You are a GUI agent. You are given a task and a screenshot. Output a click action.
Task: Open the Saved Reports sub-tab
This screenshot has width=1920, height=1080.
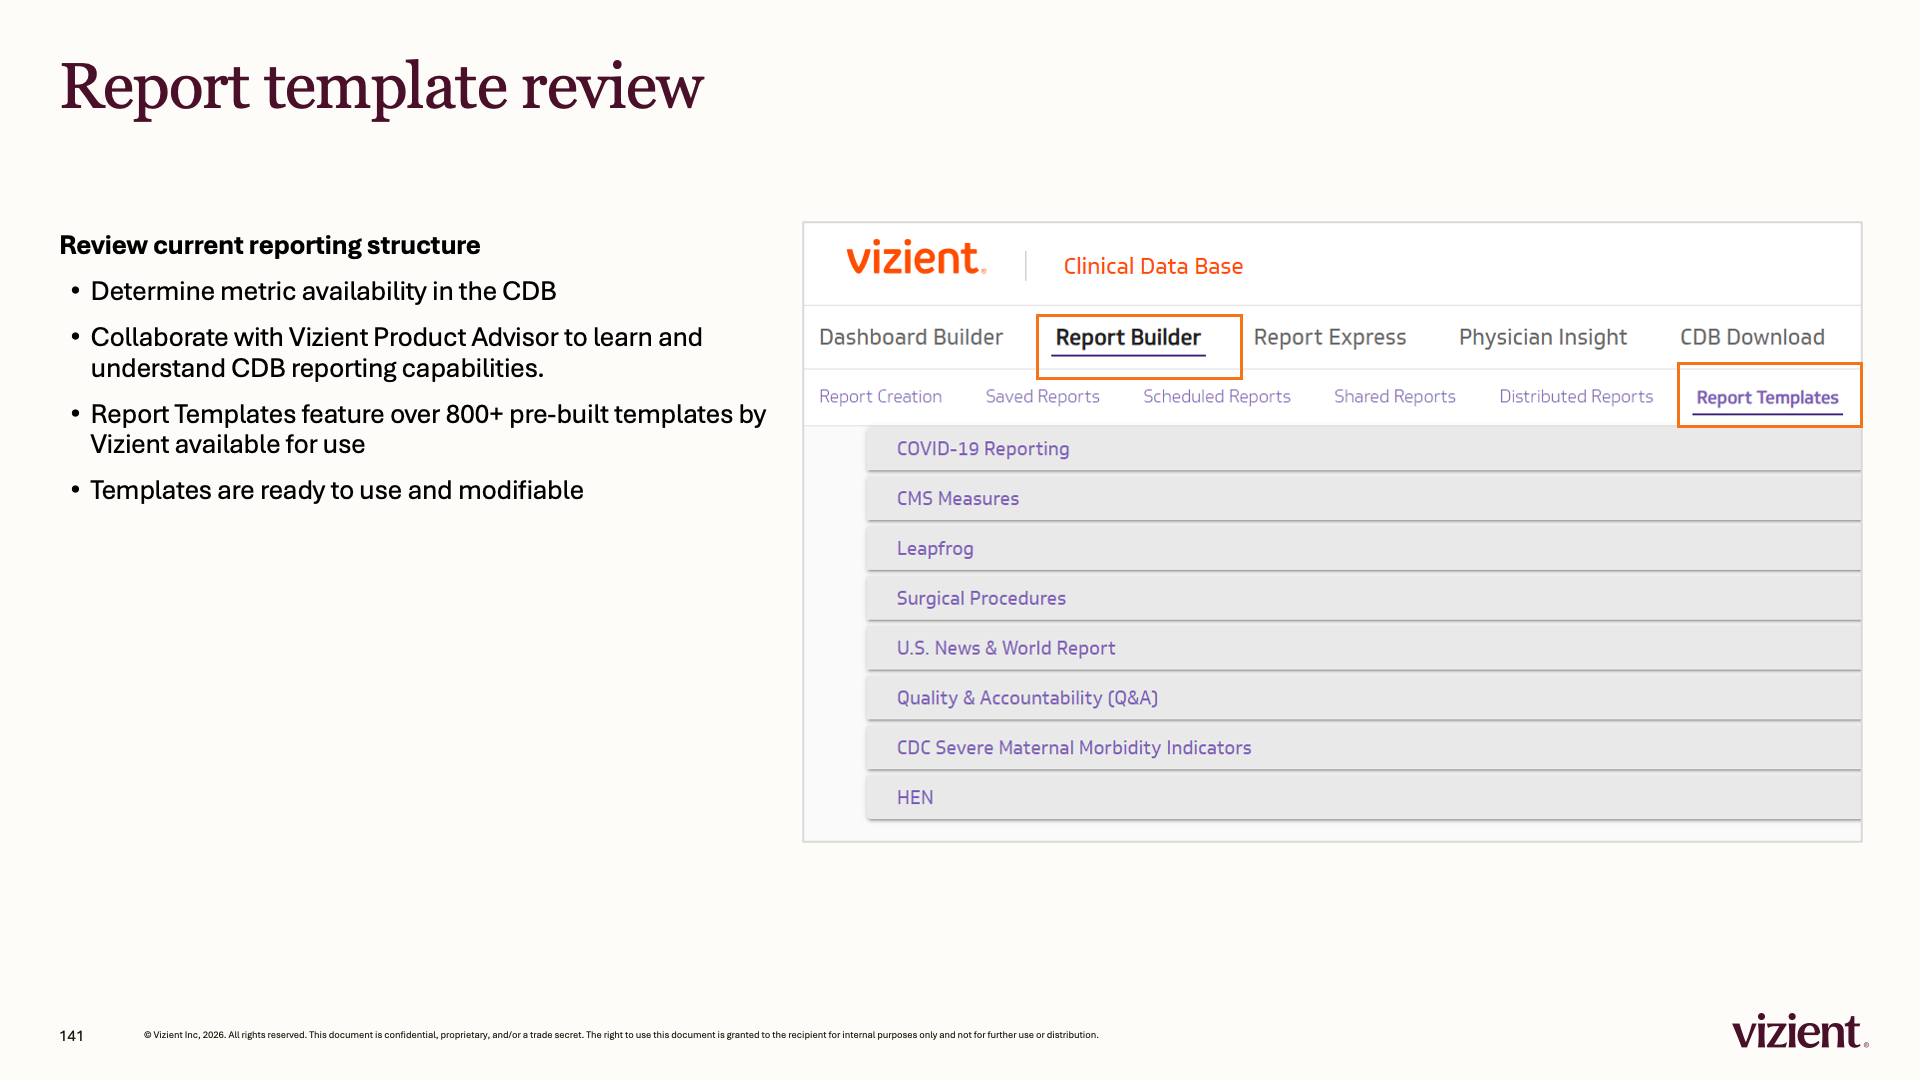point(1042,396)
